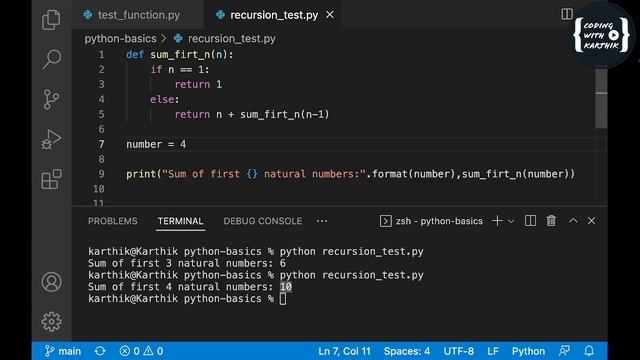Viewport: 640px width, 360px height.
Task: Open the Explorer view in activity bar
Action: click(51, 20)
